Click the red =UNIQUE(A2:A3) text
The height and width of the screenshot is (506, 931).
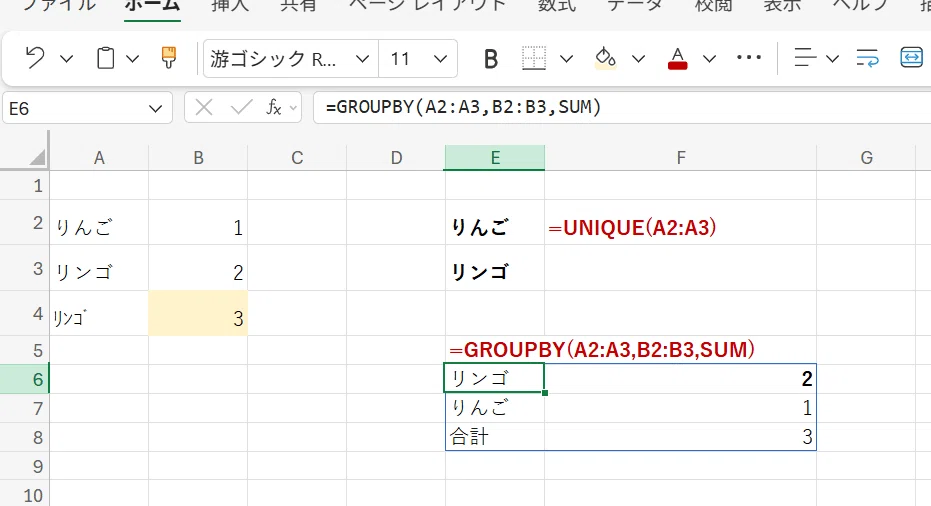632,227
